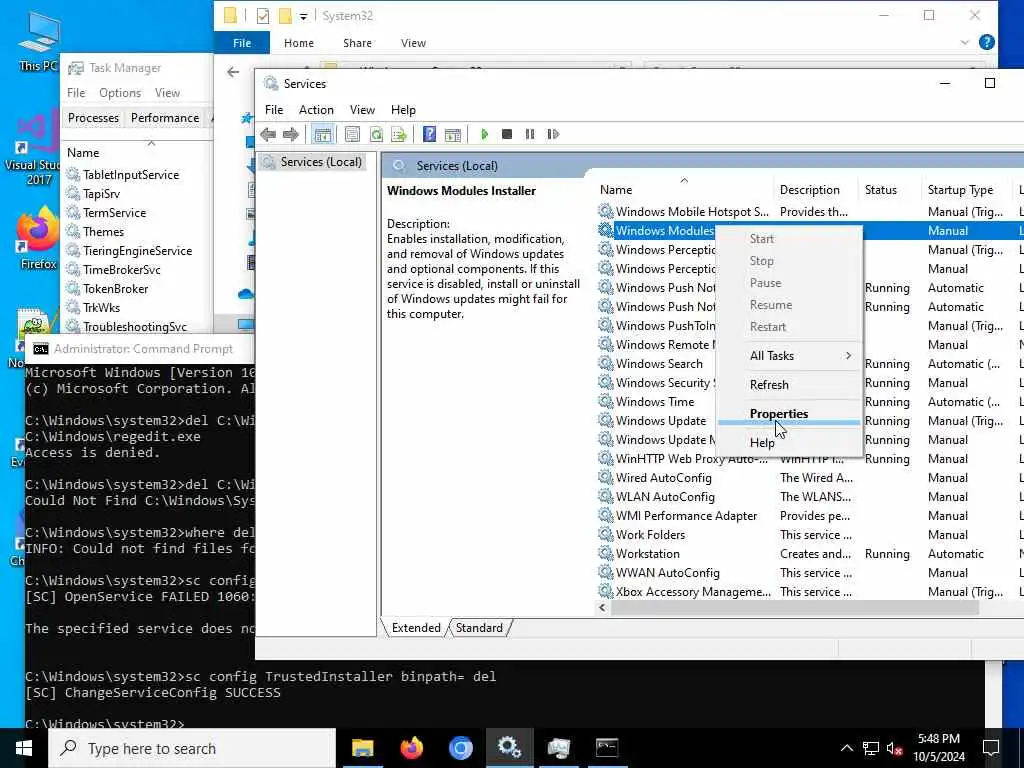Image resolution: width=1024 pixels, height=768 pixels.
Task: Open the Windows Start button
Action: [x=24, y=748]
